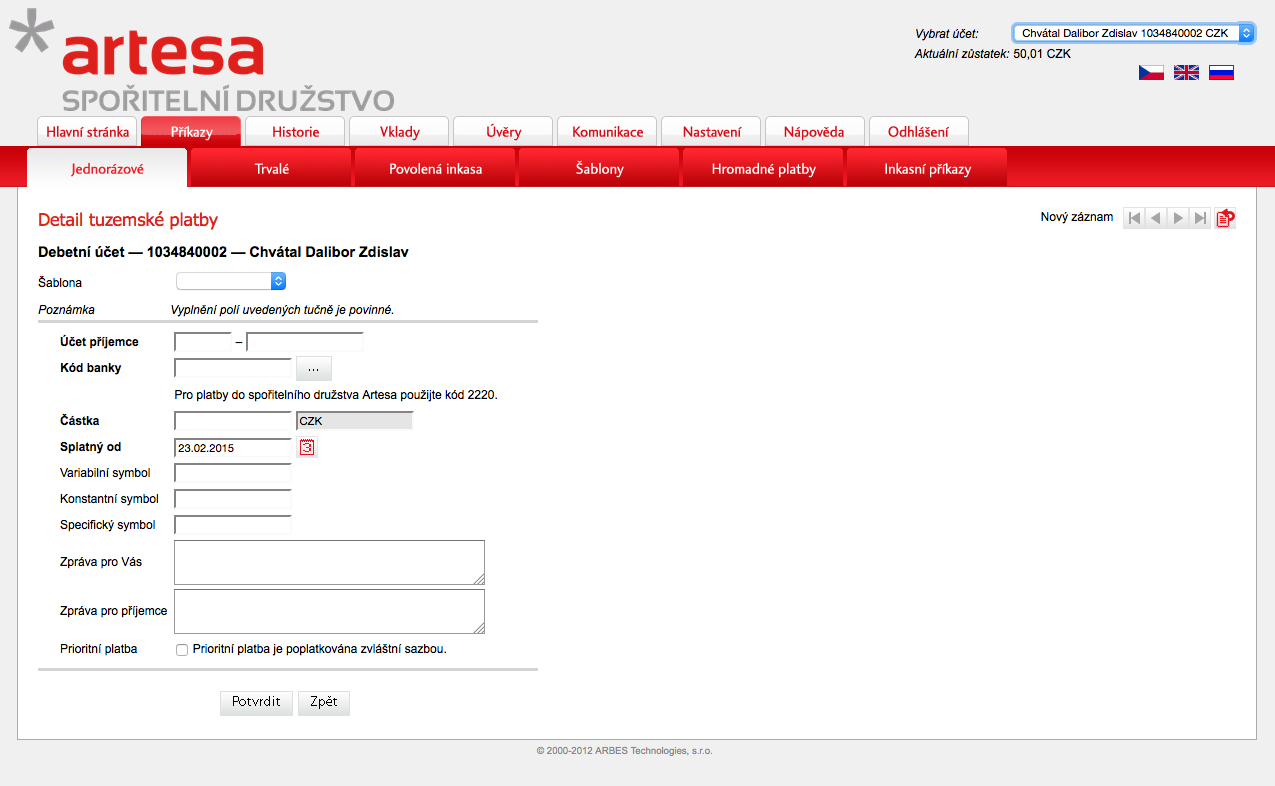Image resolution: width=1275 pixels, height=786 pixels.
Task: Select the Jednorázové subtab
Action: [107, 168]
